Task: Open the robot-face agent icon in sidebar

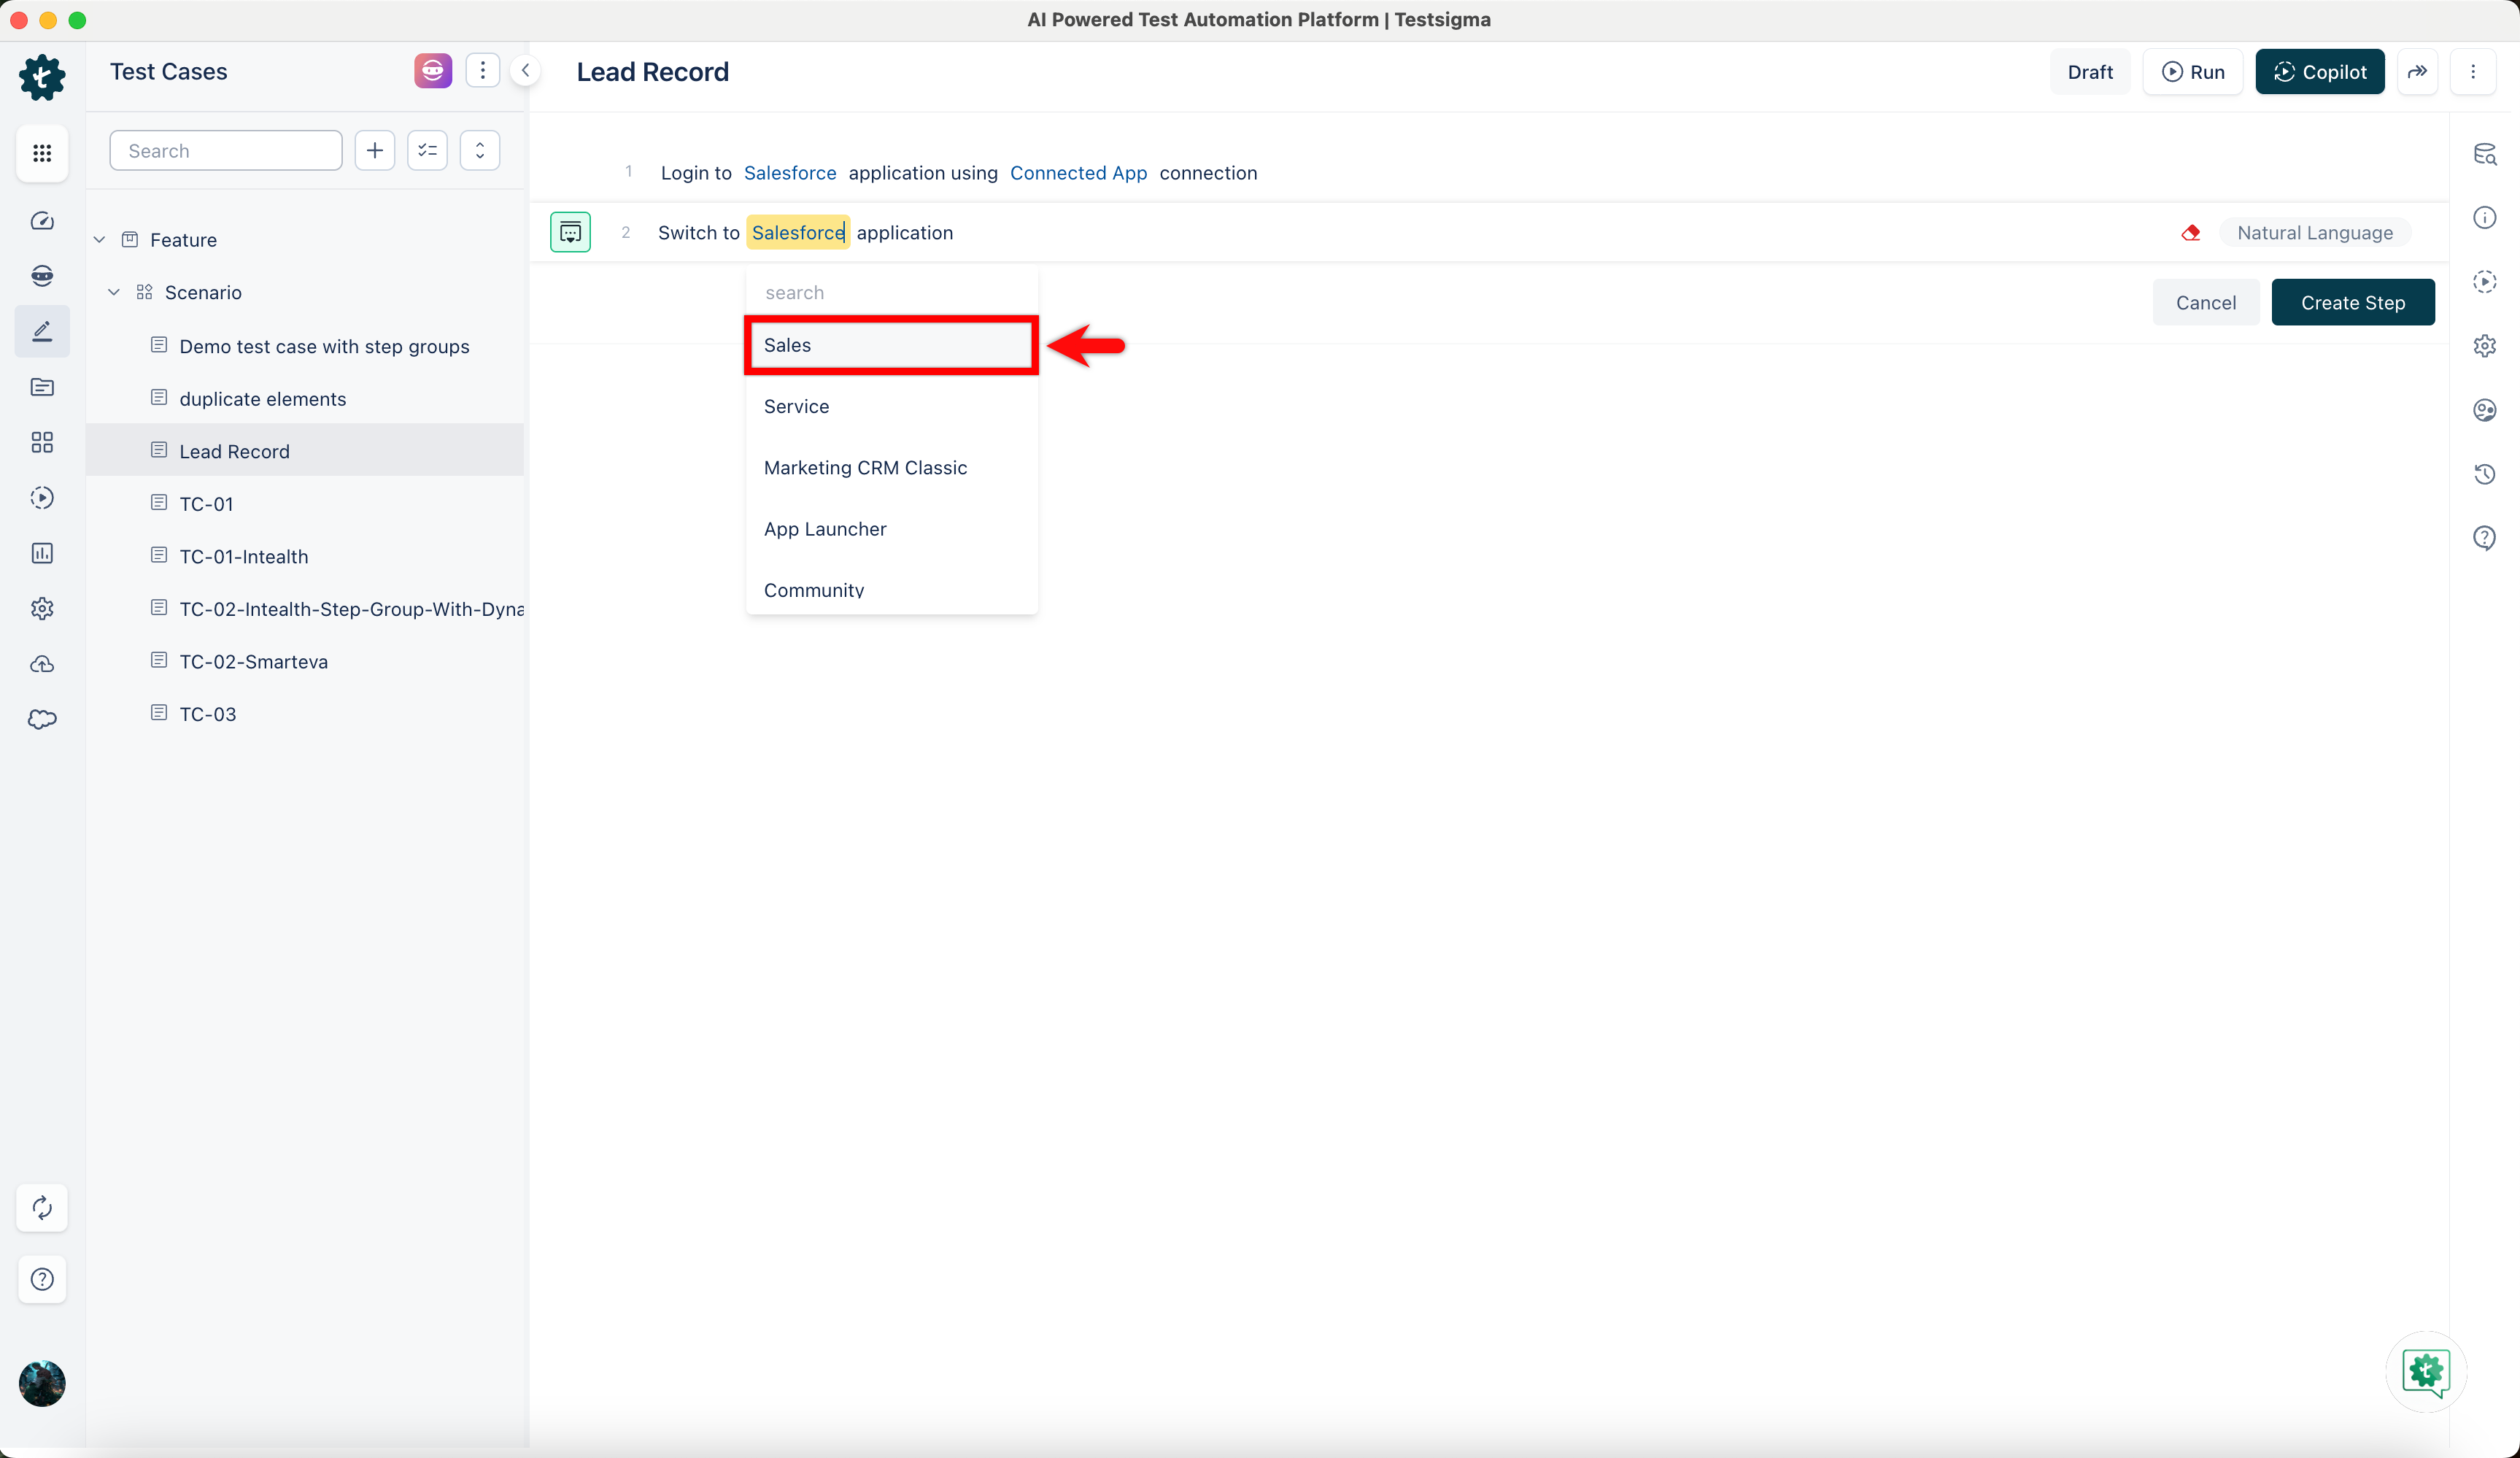Action: 42,276
